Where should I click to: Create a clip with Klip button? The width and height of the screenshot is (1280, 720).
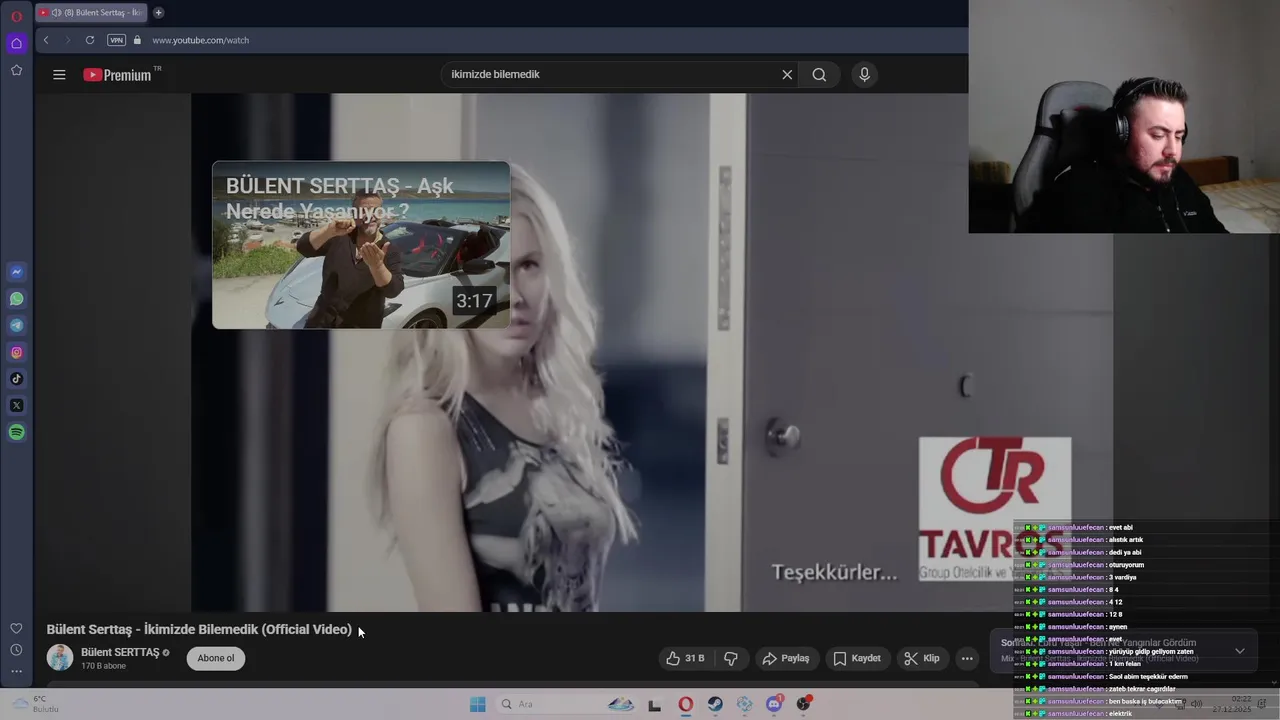tap(922, 658)
